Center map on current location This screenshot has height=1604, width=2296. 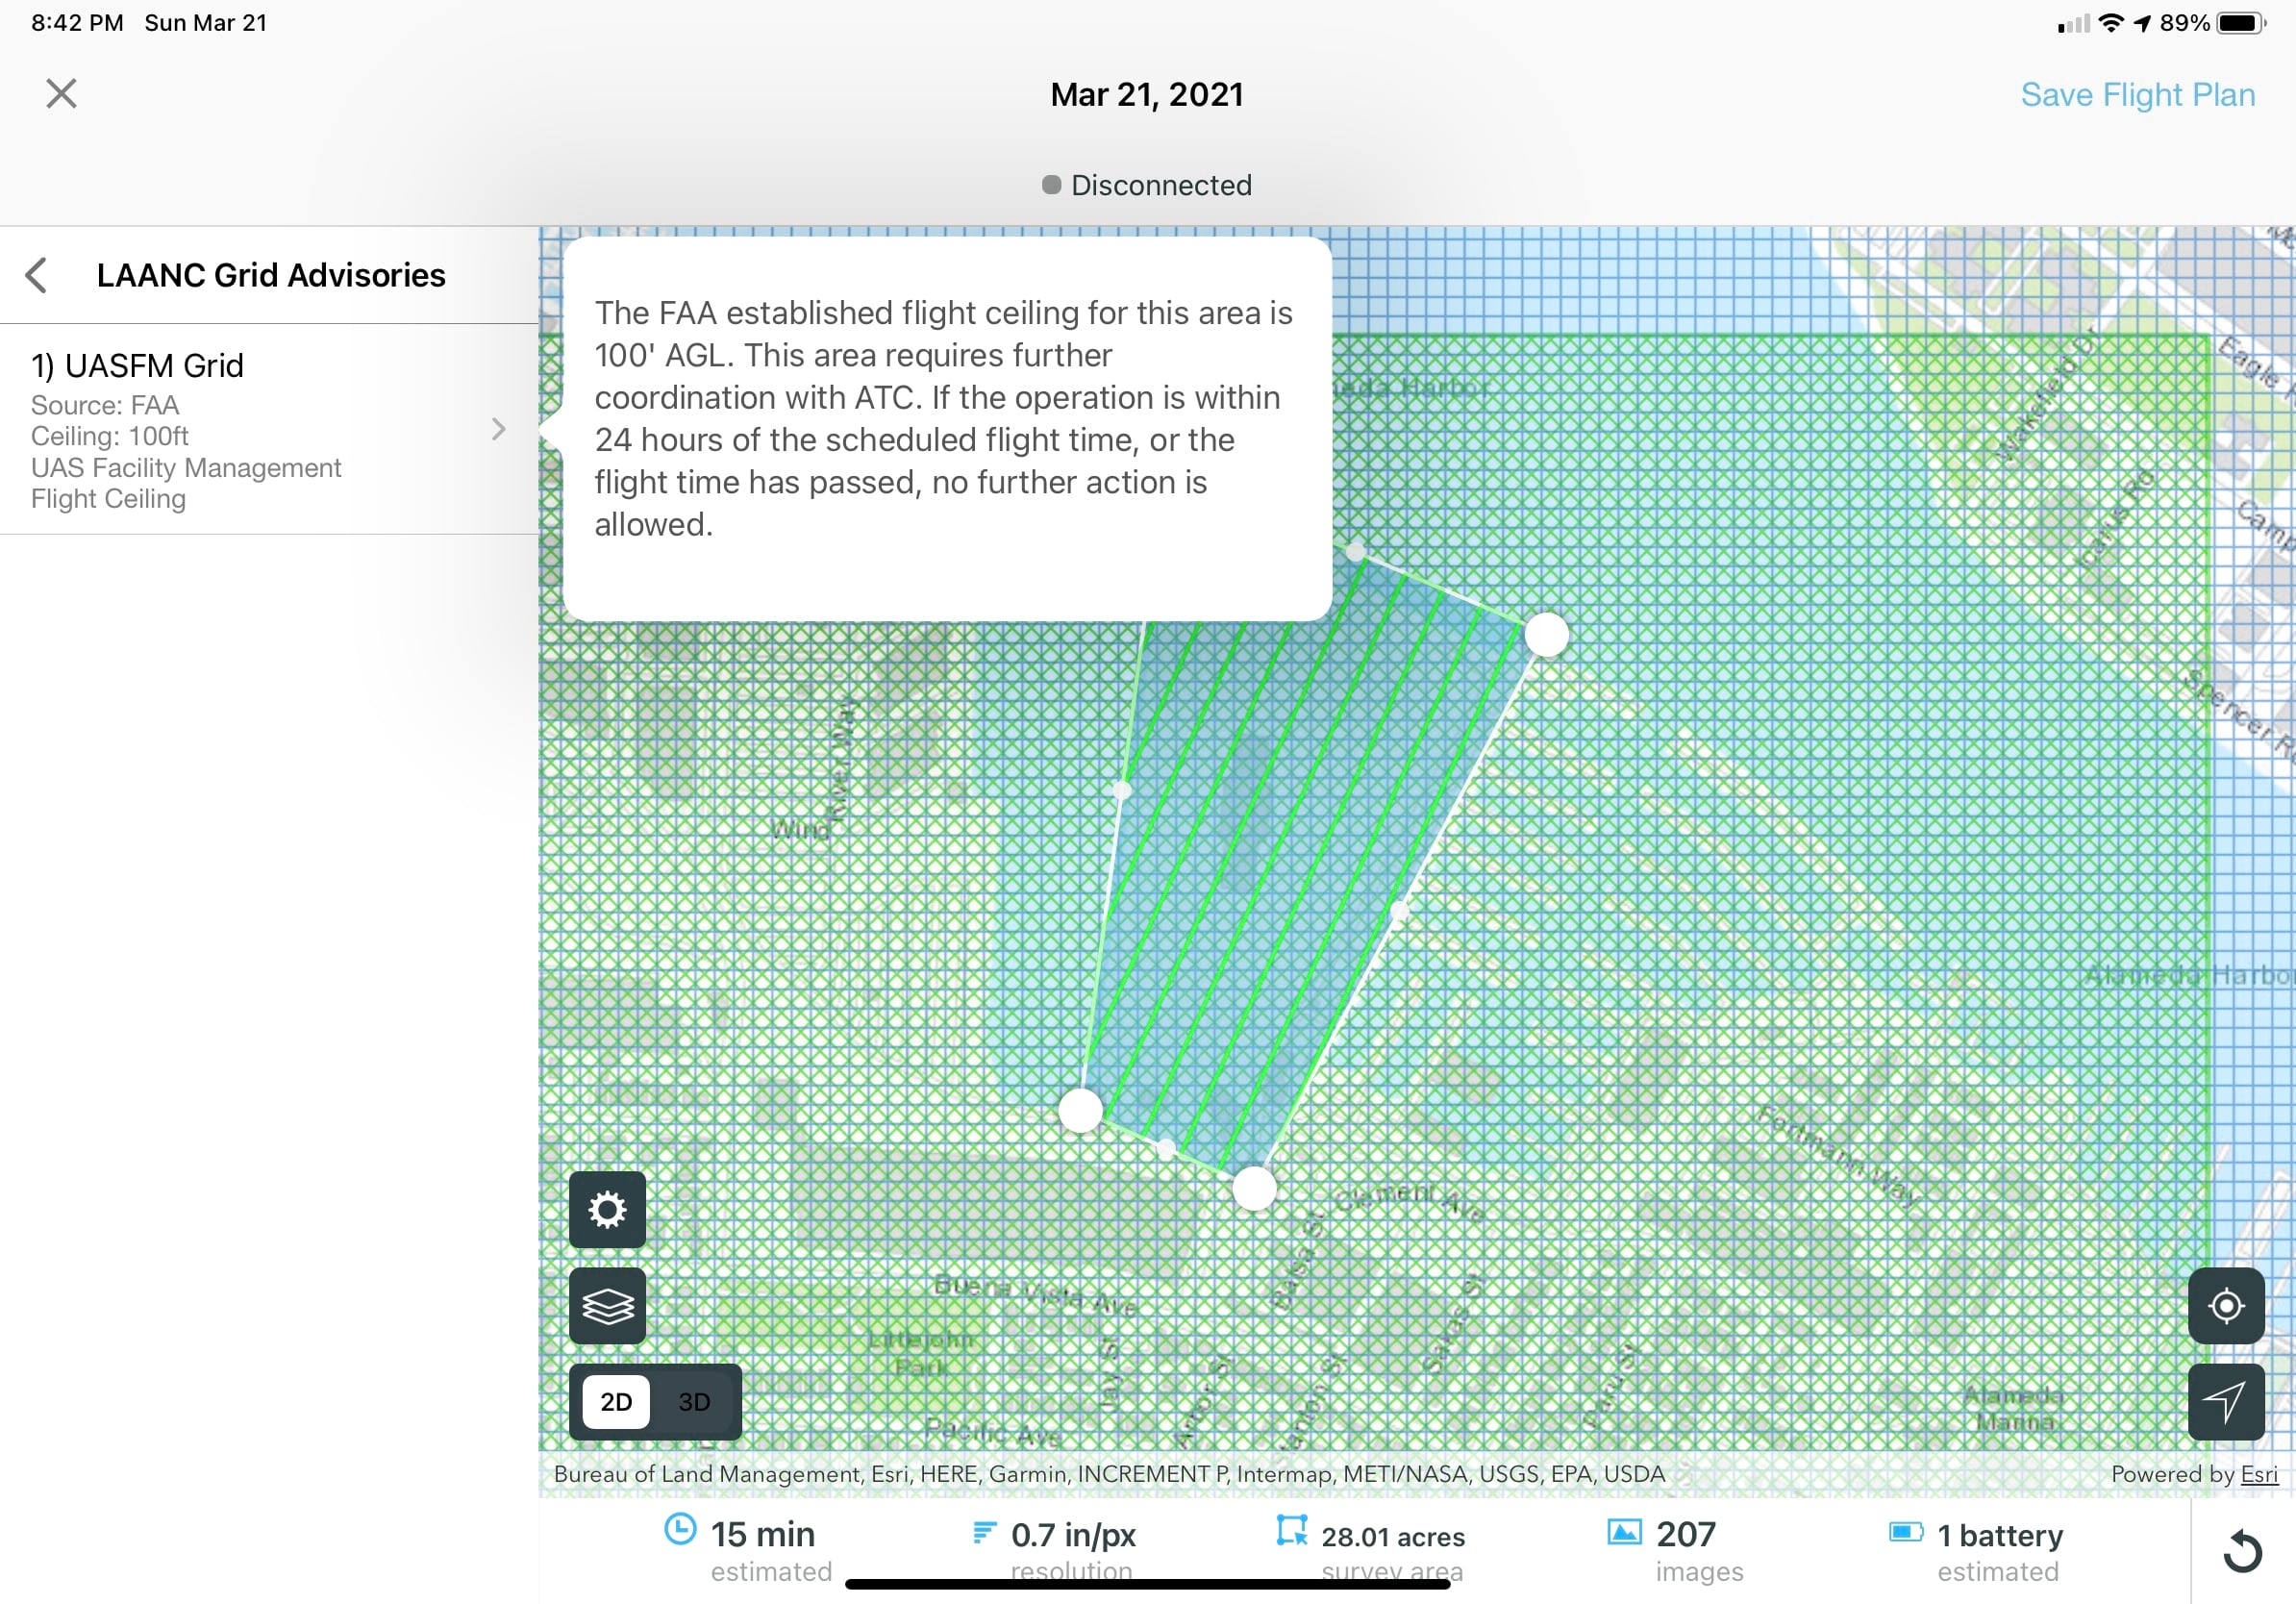[x=2227, y=1306]
